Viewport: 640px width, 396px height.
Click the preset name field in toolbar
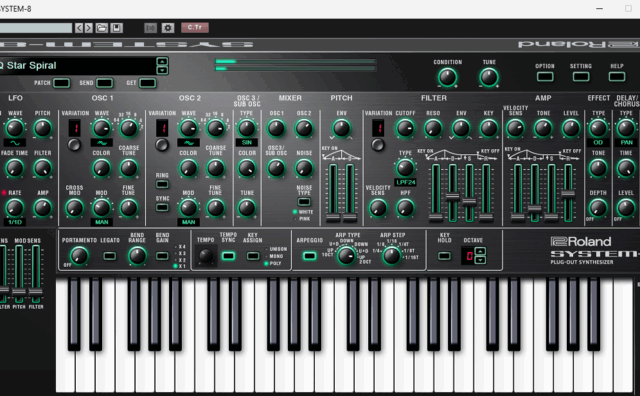tap(36, 28)
